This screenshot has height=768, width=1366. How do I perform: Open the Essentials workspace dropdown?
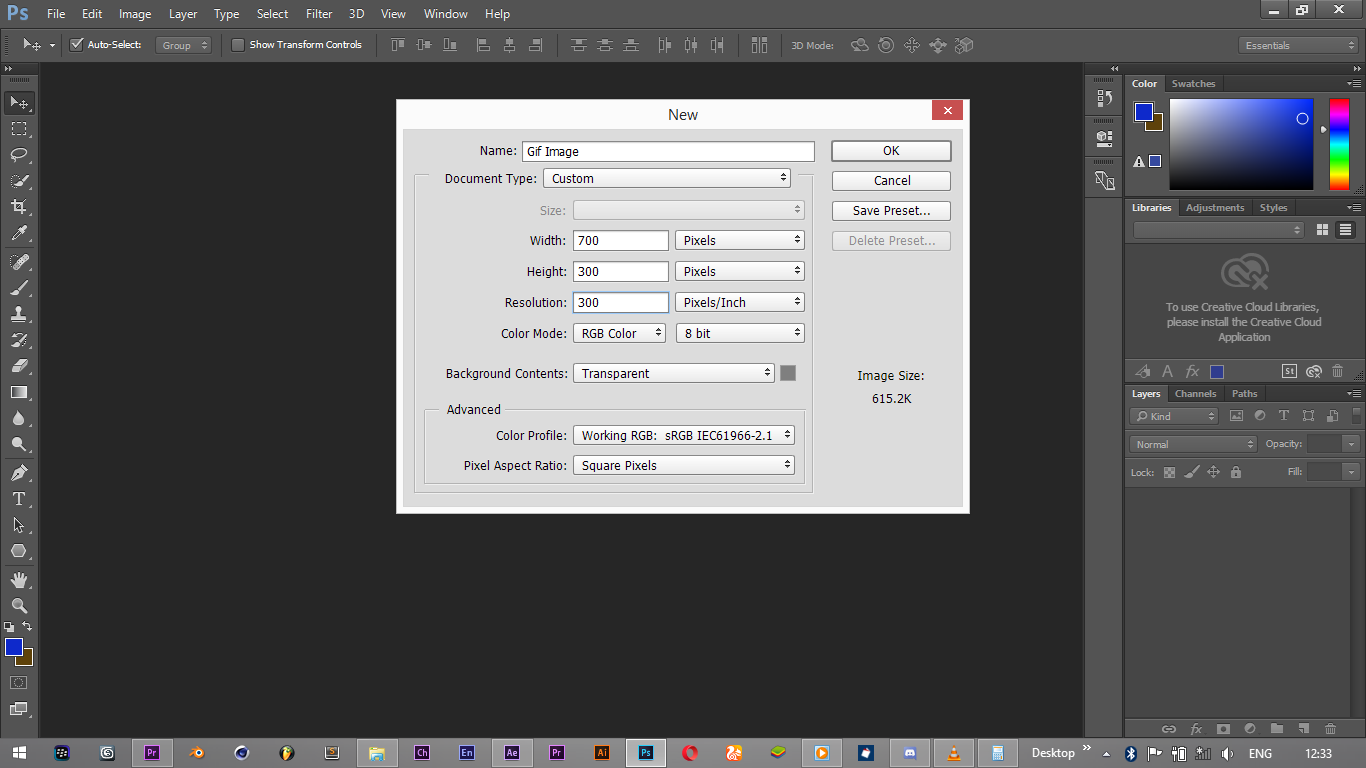click(1298, 45)
